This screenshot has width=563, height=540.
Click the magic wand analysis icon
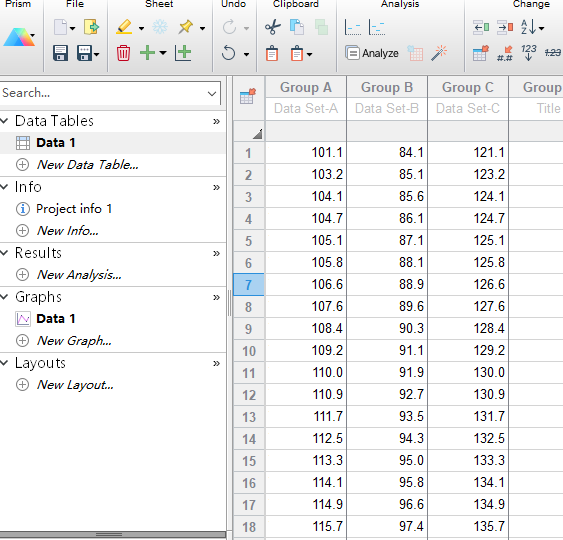coord(439,53)
